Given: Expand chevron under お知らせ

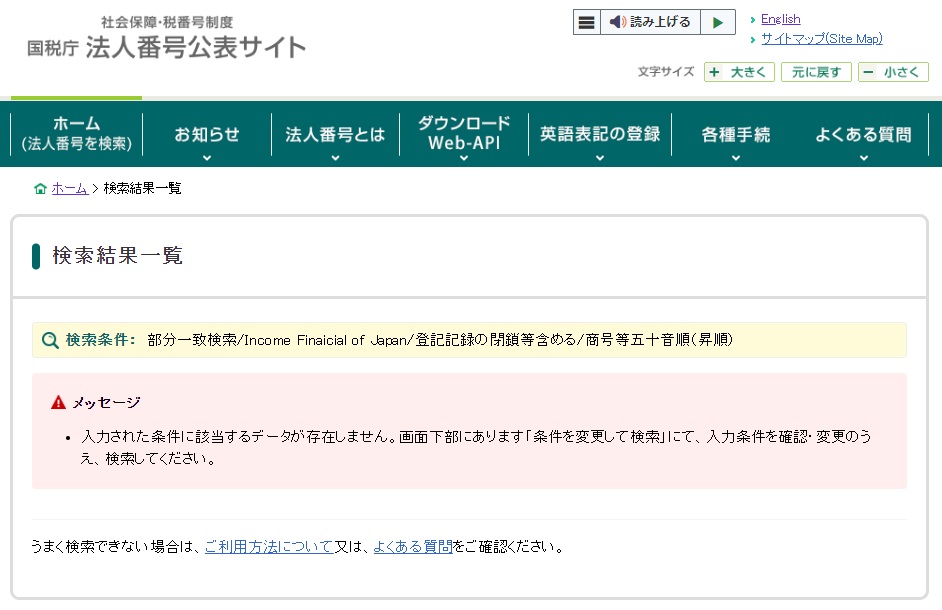Looking at the screenshot, I should pyautogui.click(x=207, y=158).
